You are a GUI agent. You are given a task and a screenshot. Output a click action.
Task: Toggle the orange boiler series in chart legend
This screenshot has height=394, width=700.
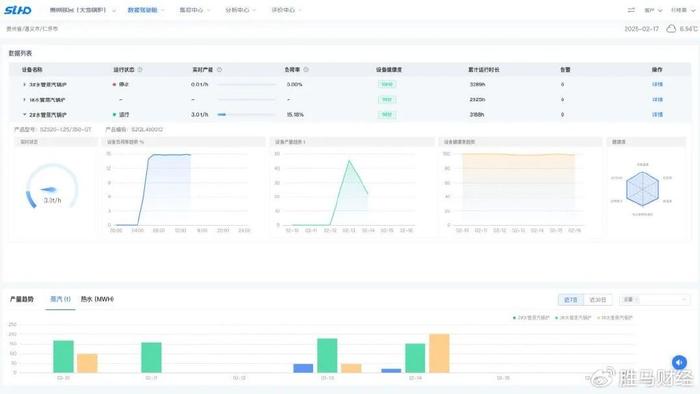pos(615,318)
